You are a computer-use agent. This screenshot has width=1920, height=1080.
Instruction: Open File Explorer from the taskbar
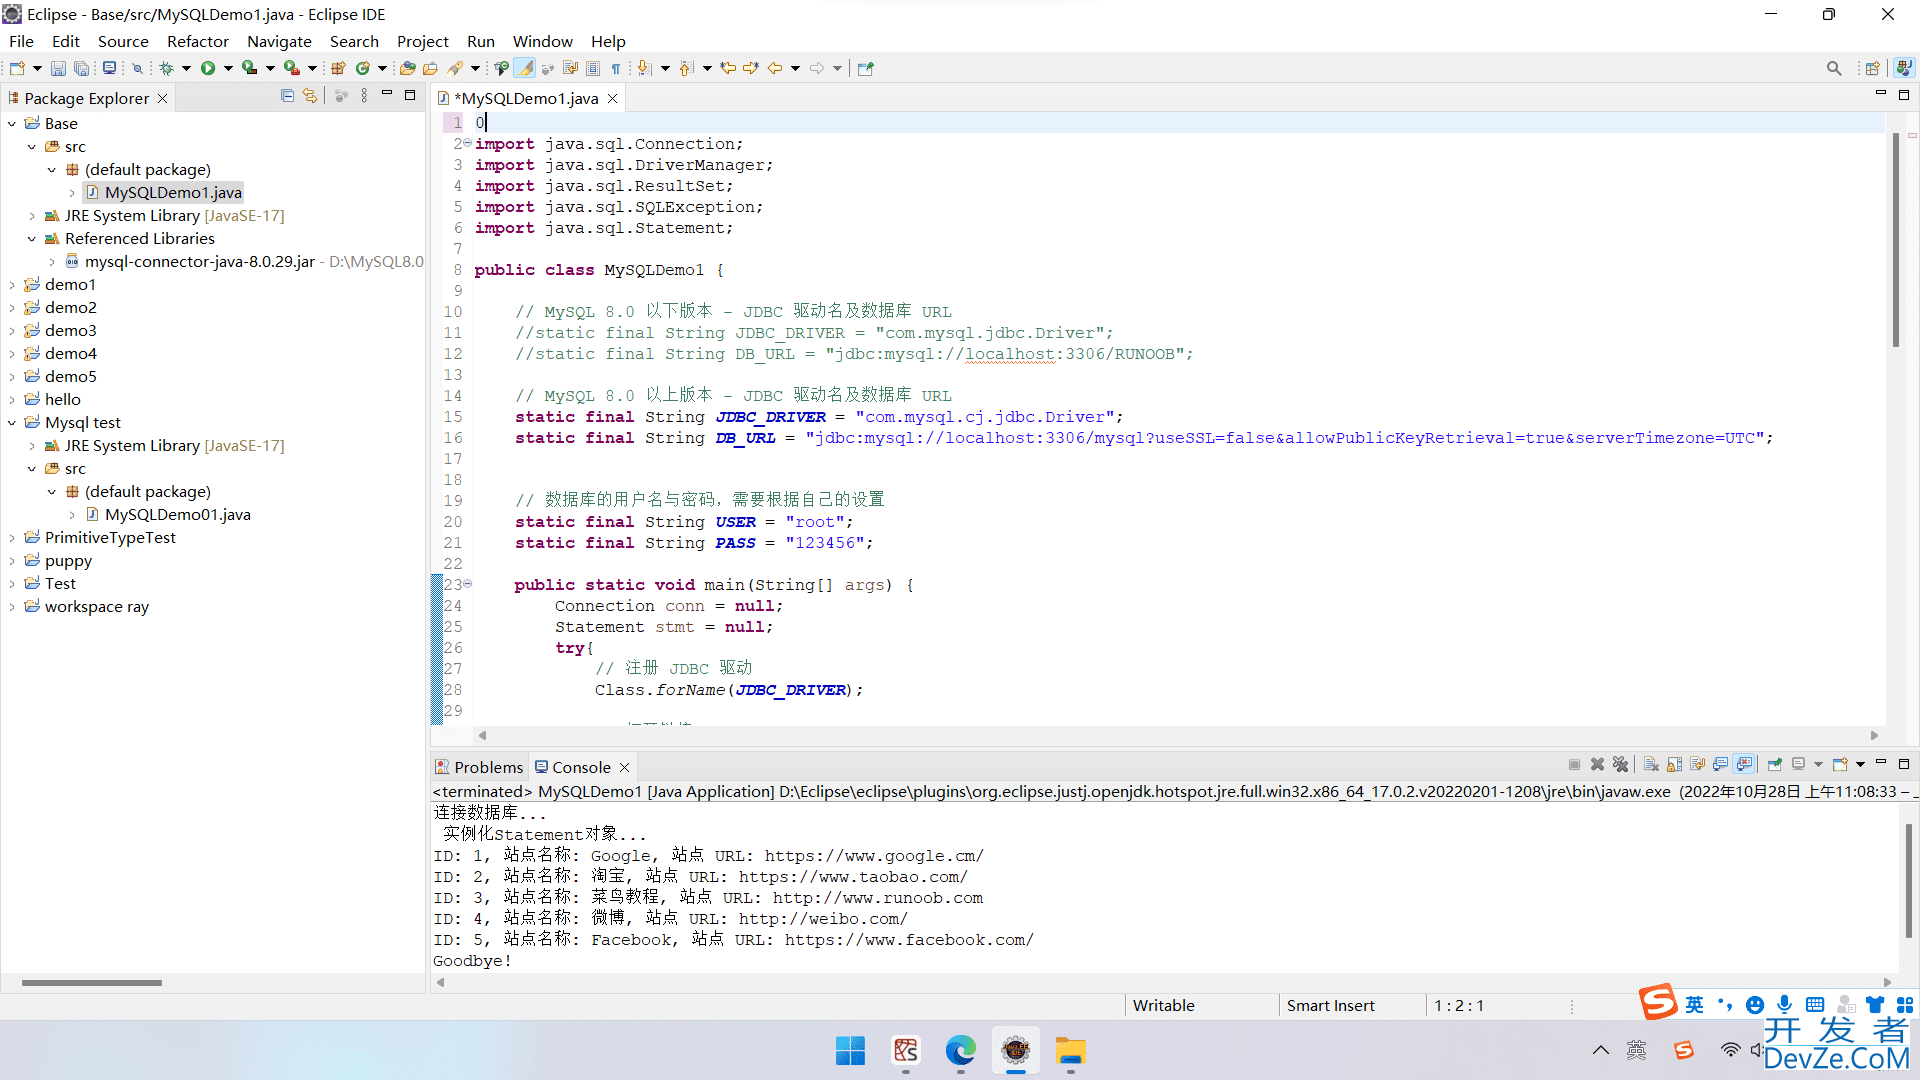[x=1070, y=1051]
